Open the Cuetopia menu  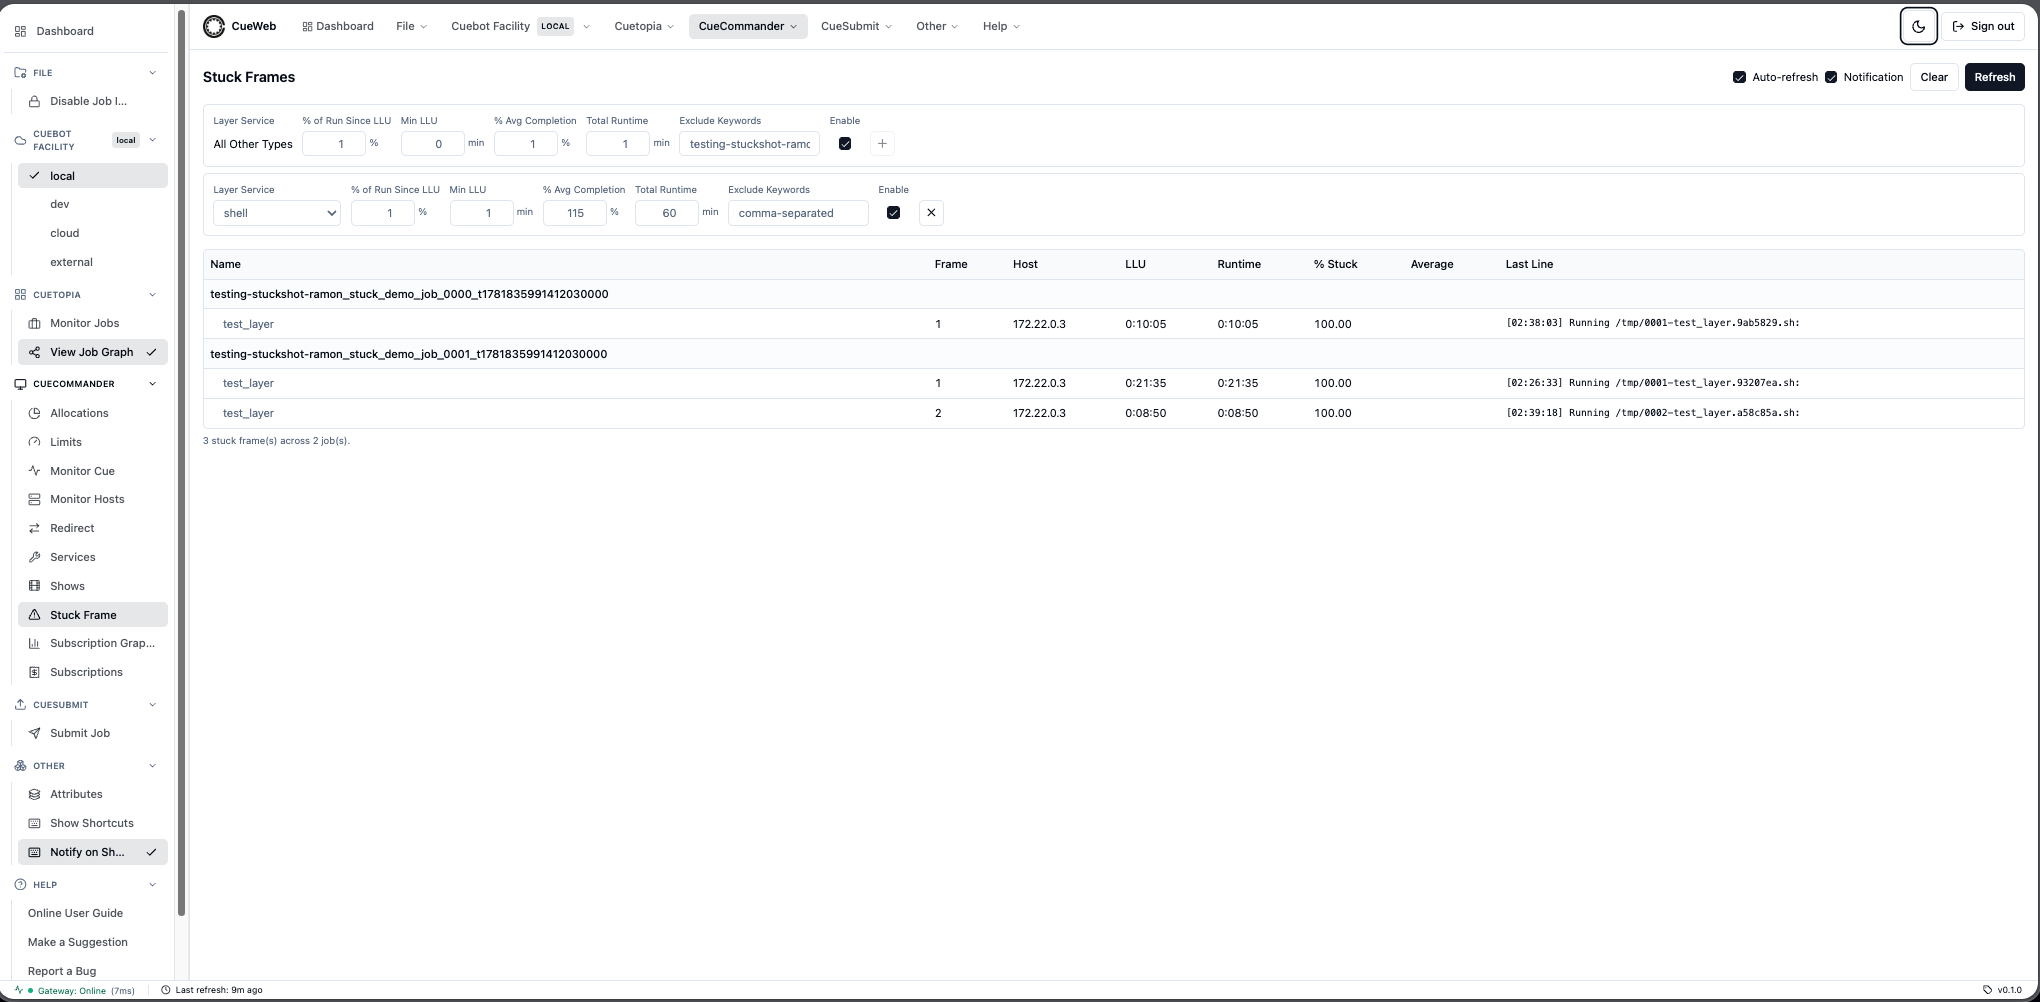pos(644,27)
